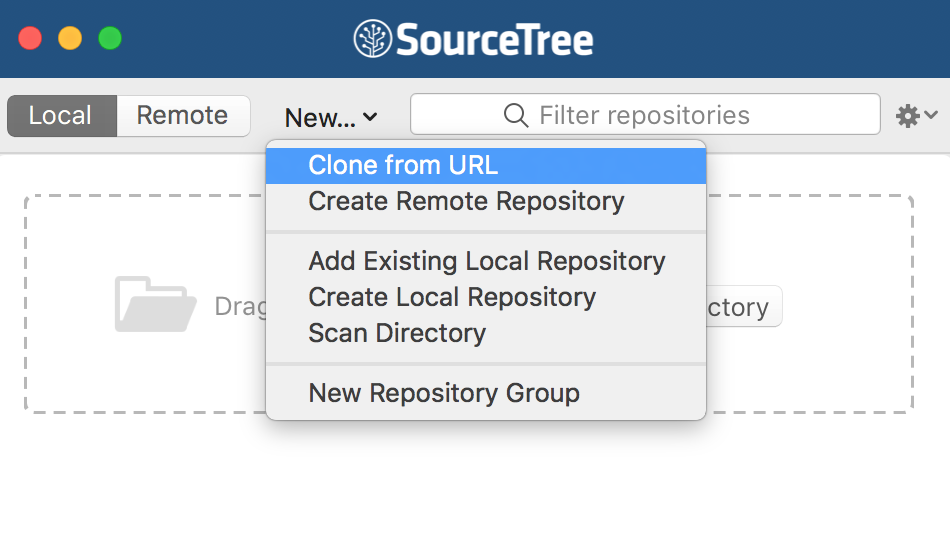Click the gear settings icon
Screen dimensions: 950x540
(907, 116)
